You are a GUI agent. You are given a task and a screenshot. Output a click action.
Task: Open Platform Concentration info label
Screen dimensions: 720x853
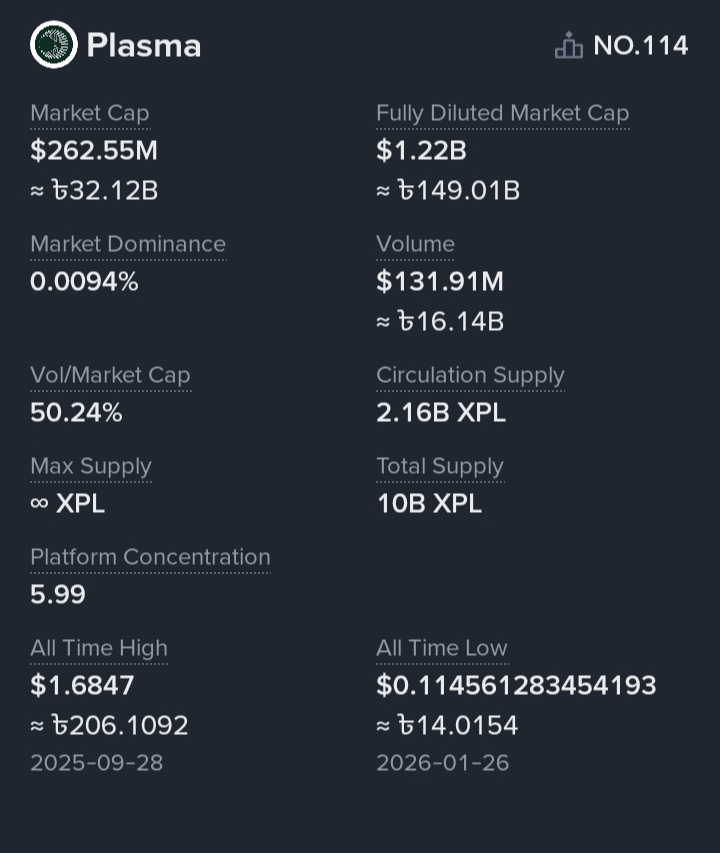click(150, 558)
